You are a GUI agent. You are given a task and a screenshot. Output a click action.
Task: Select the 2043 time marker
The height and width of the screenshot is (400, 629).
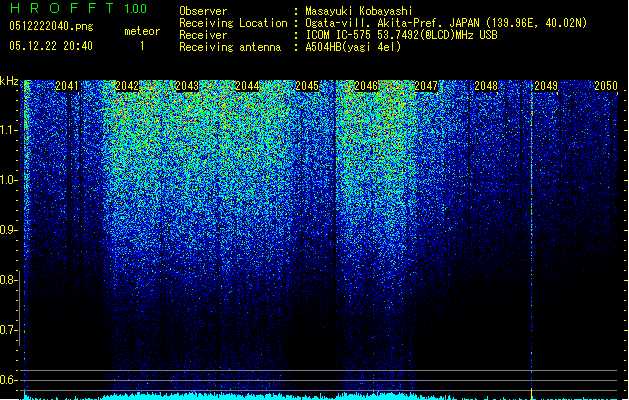click(x=187, y=86)
